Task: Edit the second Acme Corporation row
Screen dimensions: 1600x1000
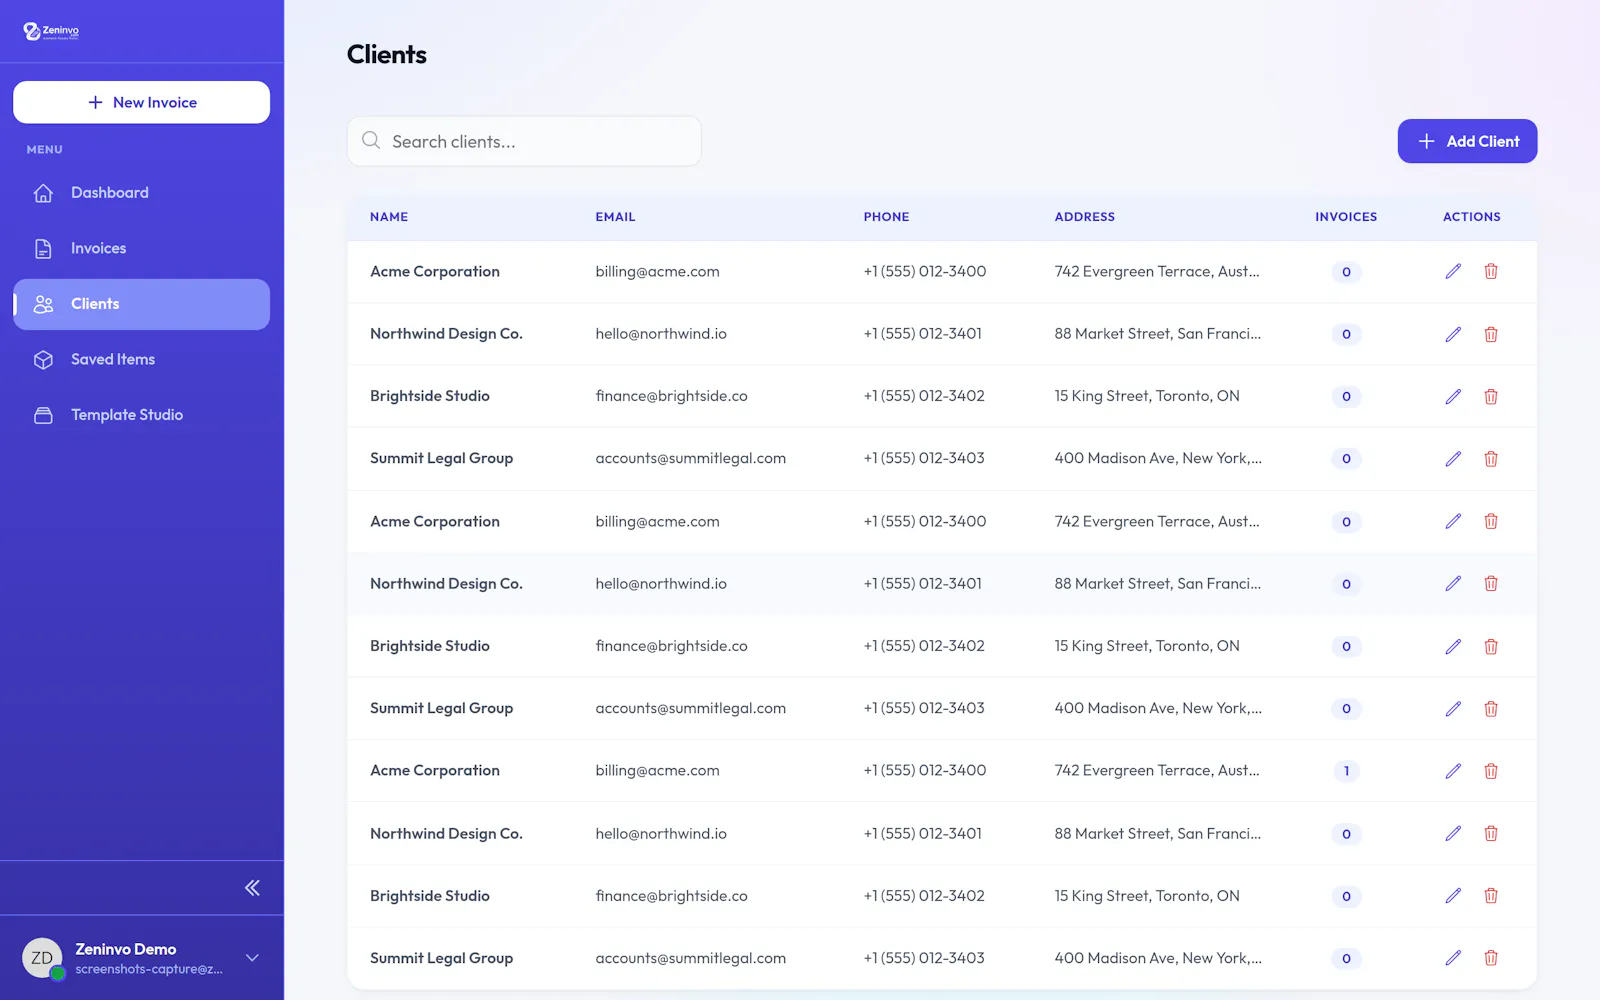Action: [1453, 521]
